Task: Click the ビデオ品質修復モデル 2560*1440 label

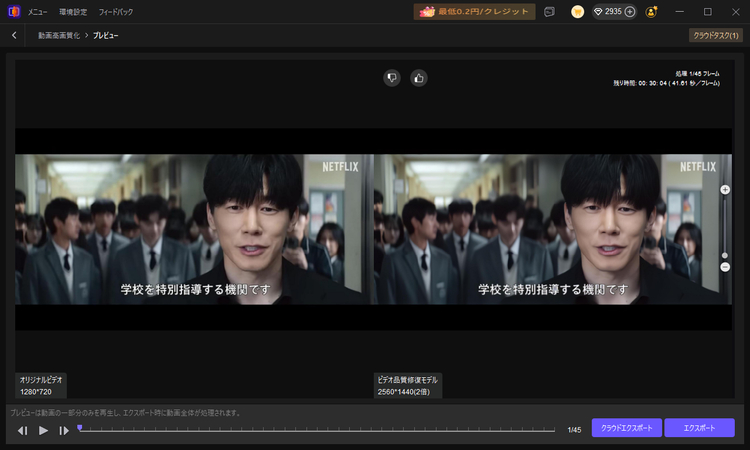Action: pos(408,385)
